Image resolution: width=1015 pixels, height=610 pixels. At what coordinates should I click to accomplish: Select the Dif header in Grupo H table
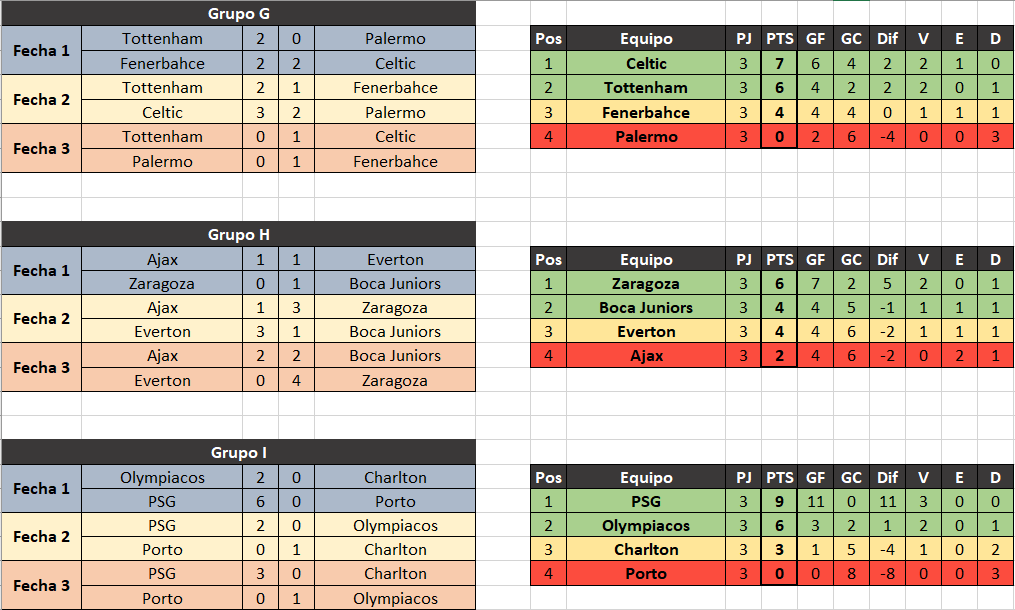[x=887, y=260]
